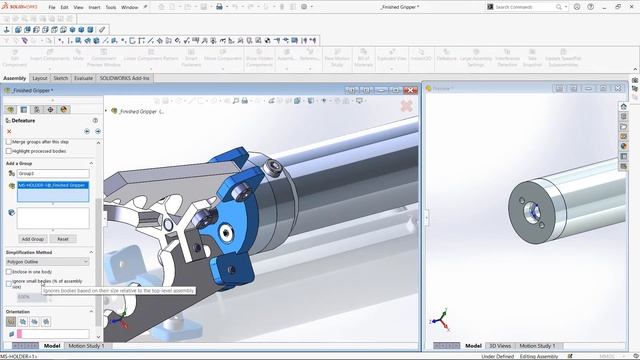Open Defeature help question mark icon
Viewport: 640px width, 360px height.
95,120
